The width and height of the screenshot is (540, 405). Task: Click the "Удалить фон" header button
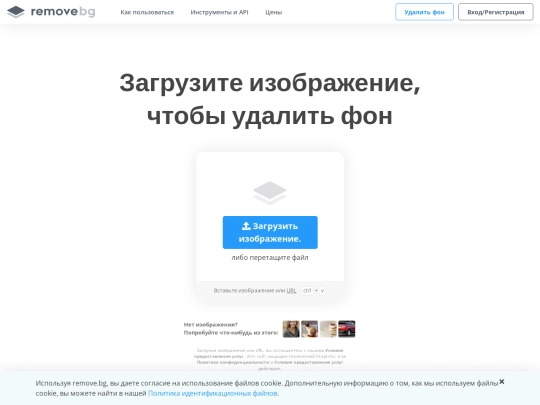coord(424,12)
